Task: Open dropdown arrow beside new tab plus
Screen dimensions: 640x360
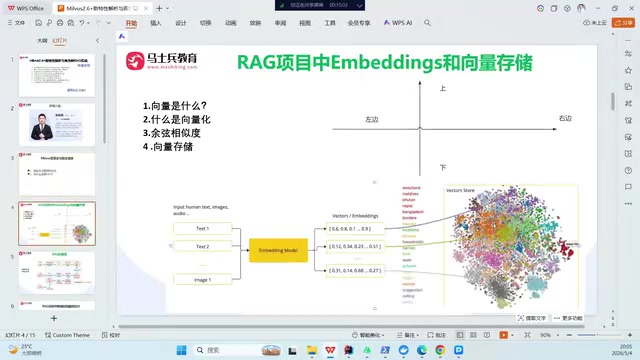Action: pyautogui.click(x=167, y=8)
